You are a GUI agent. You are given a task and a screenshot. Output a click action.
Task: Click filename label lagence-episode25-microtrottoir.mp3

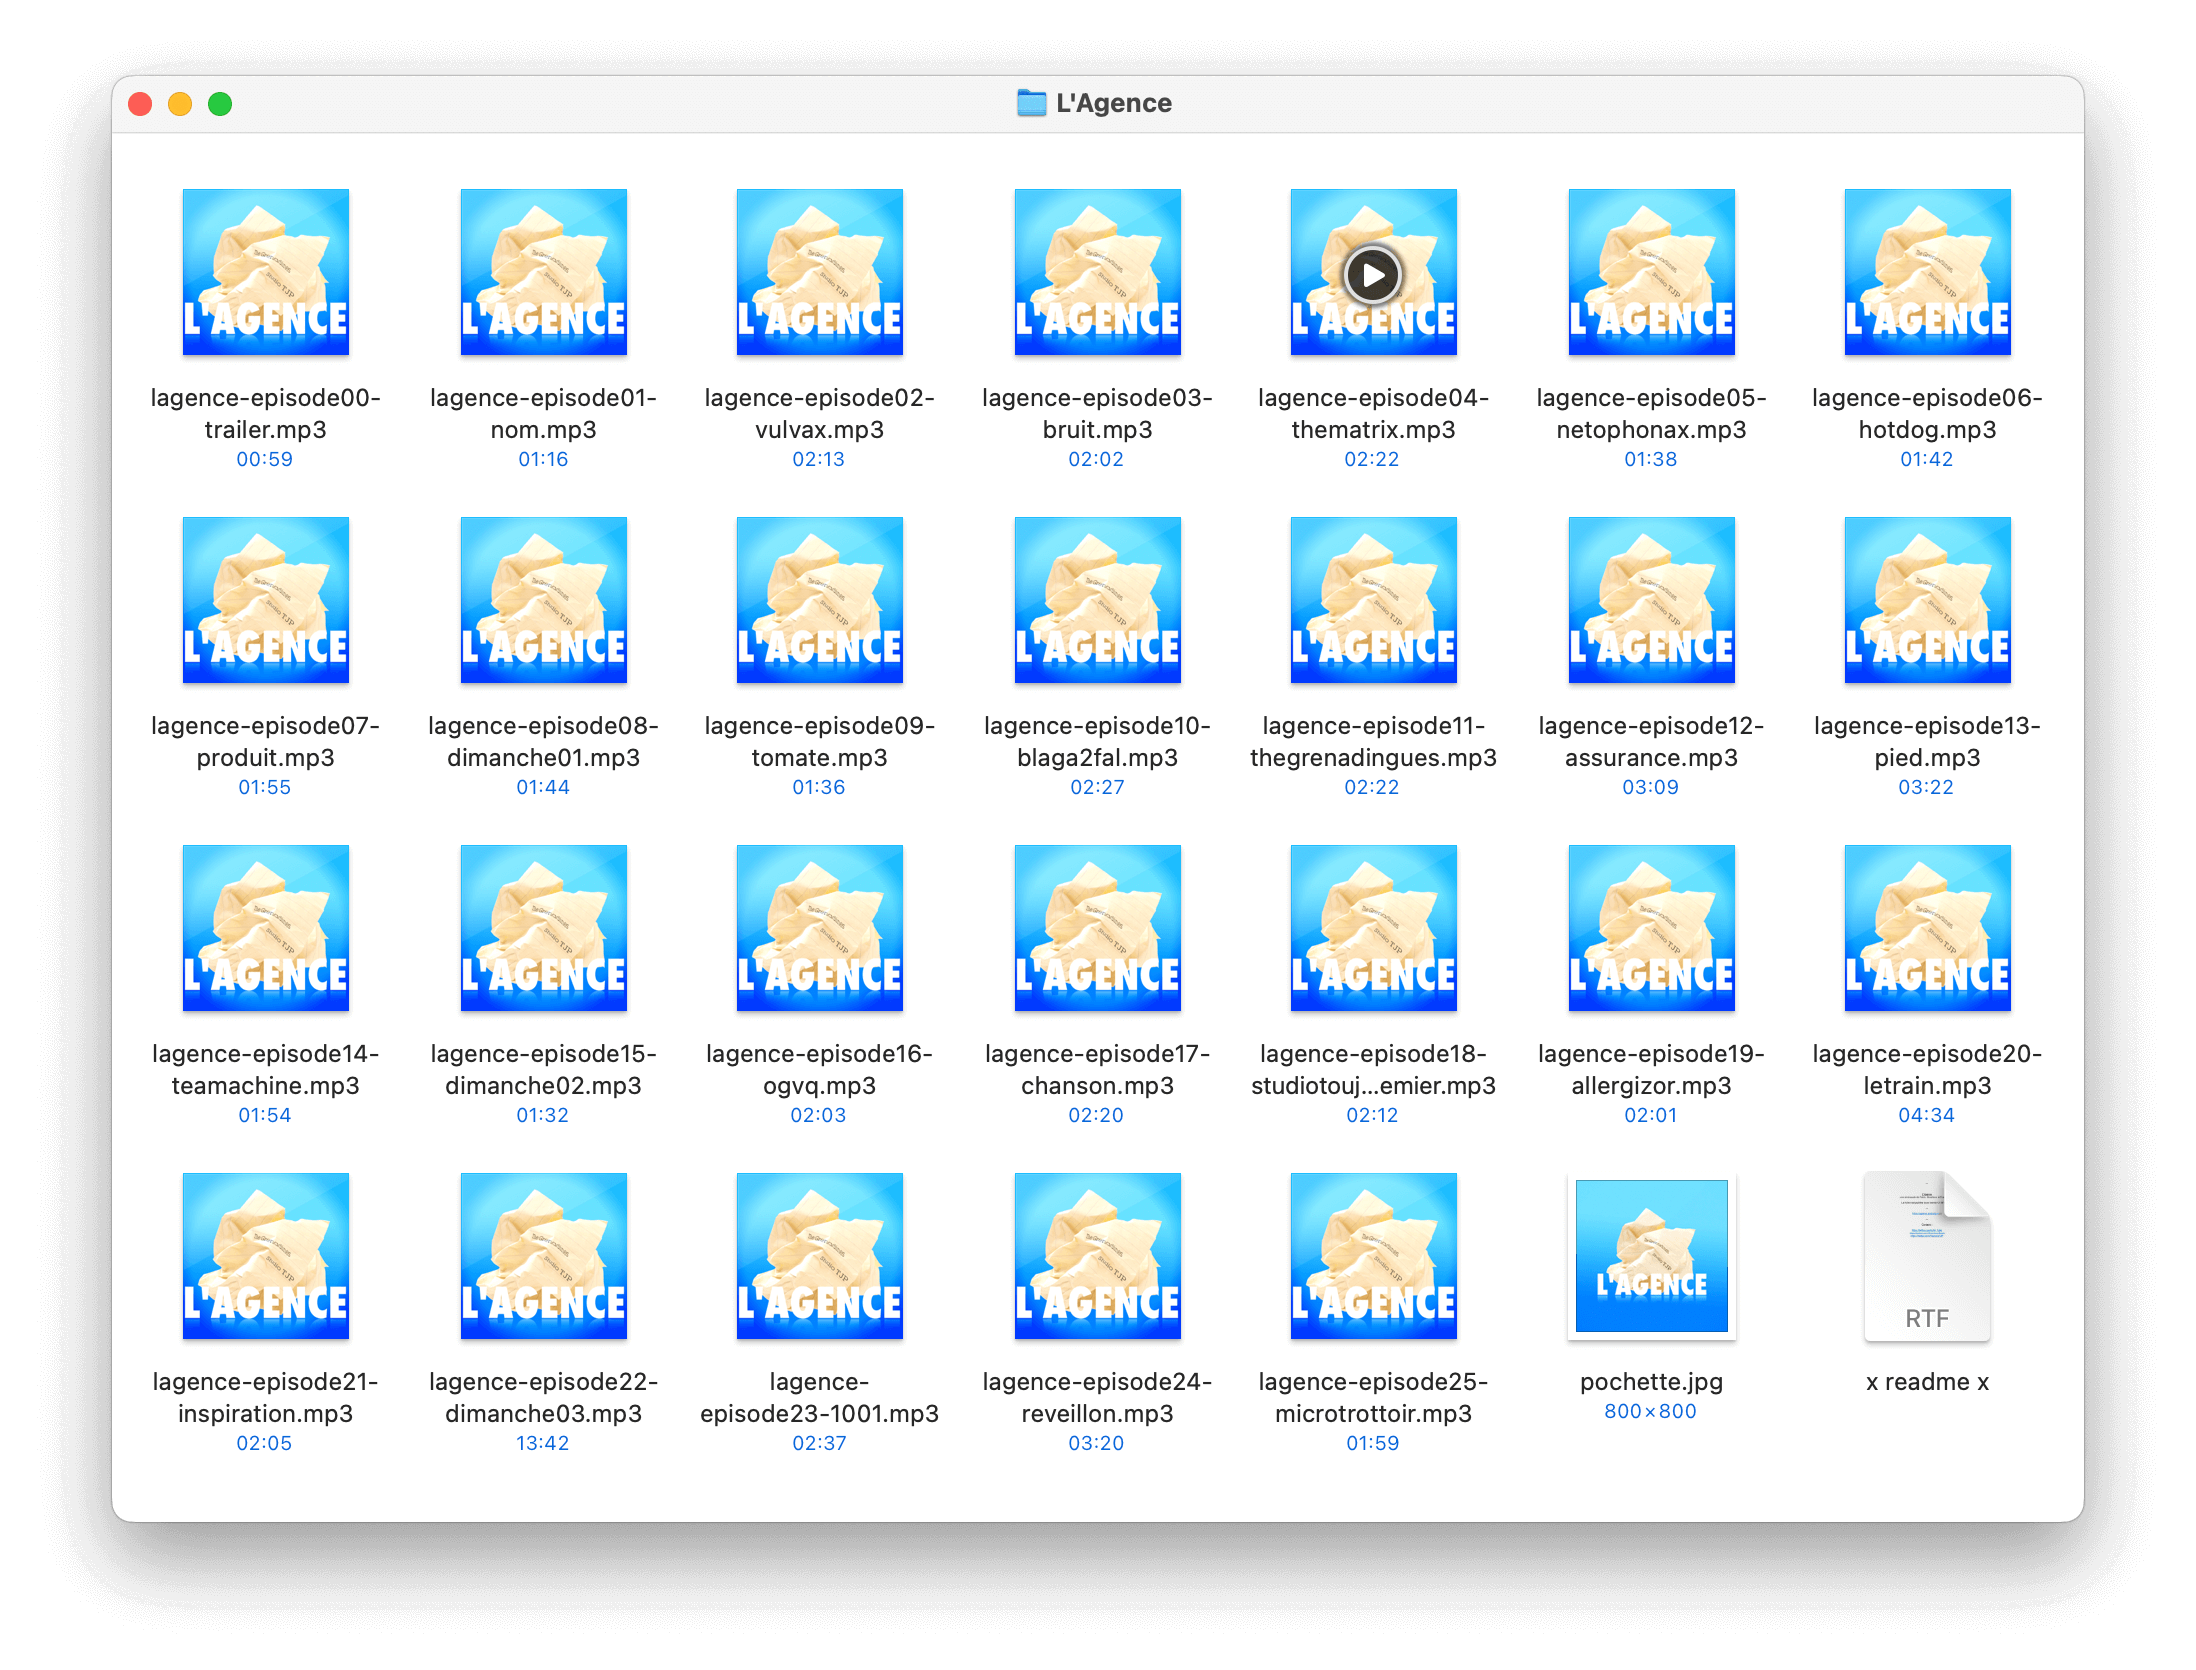coord(1373,1398)
